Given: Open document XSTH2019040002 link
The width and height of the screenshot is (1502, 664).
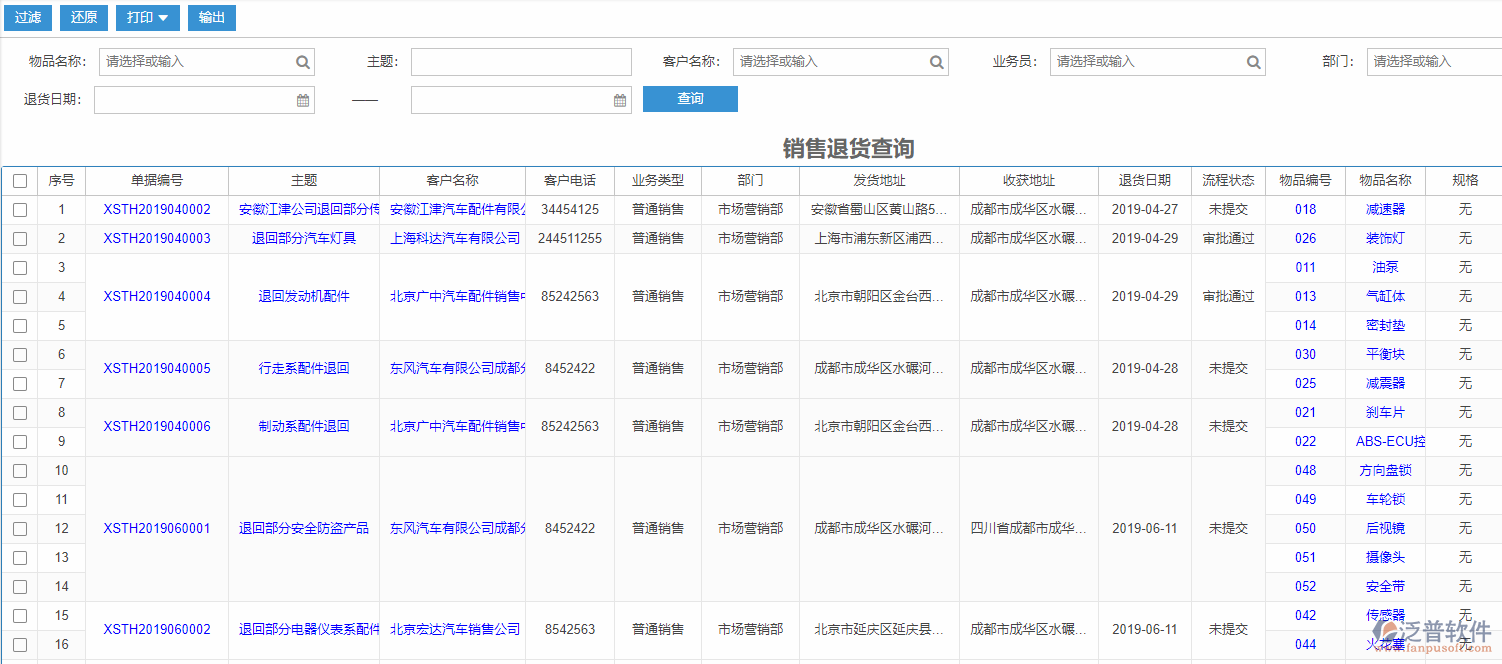Looking at the screenshot, I should coord(157,209).
